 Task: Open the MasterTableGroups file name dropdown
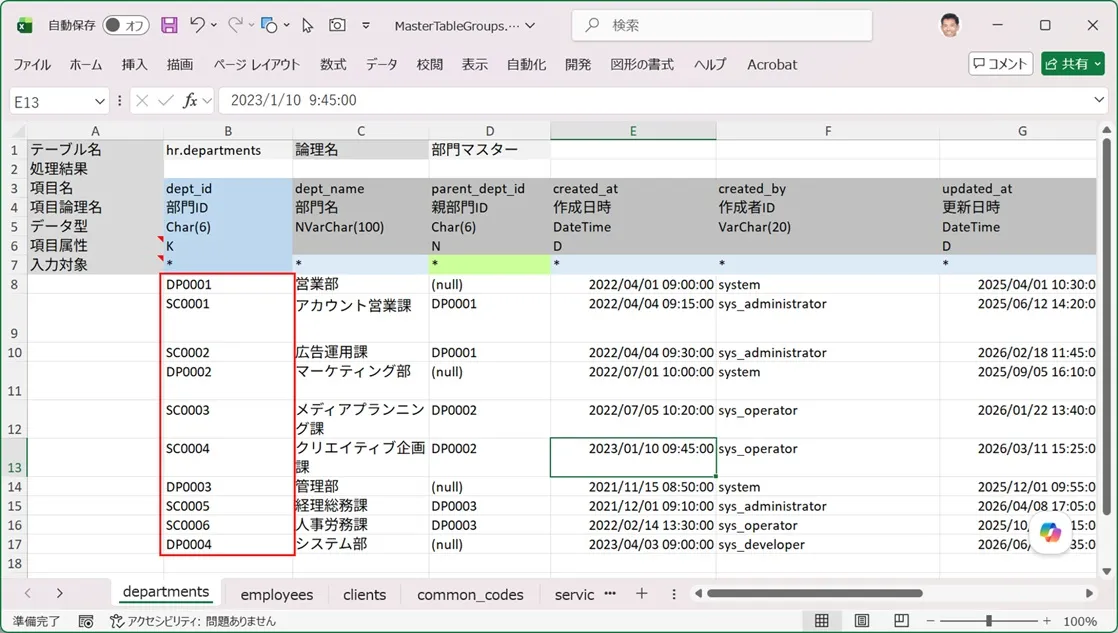[530, 26]
